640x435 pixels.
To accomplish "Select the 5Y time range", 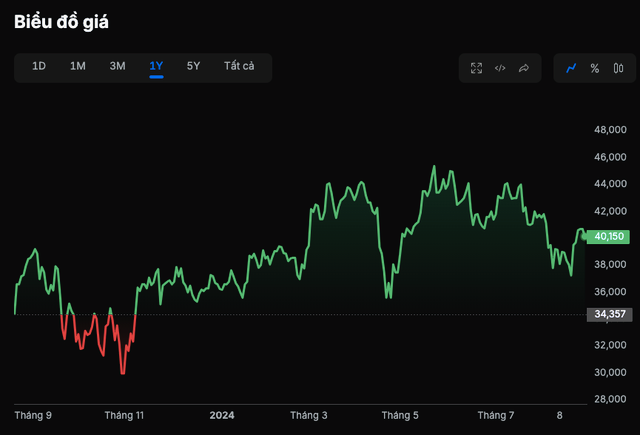I will coord(193,66).
